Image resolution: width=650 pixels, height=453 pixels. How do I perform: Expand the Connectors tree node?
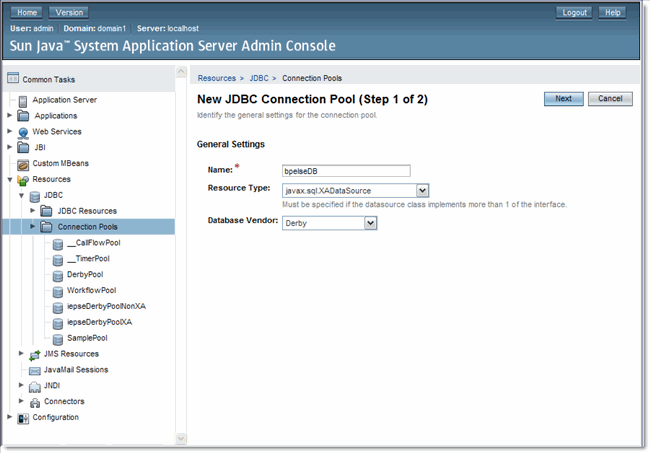click(21, 401)
